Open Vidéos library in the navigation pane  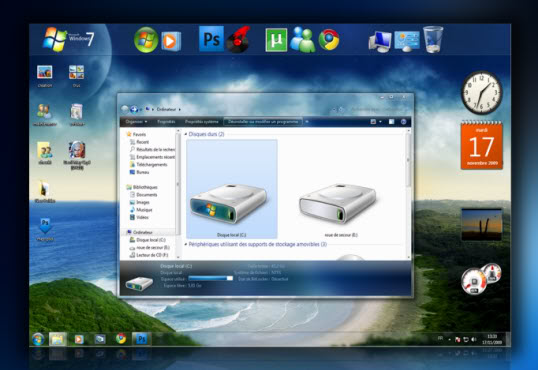(139, 217)
